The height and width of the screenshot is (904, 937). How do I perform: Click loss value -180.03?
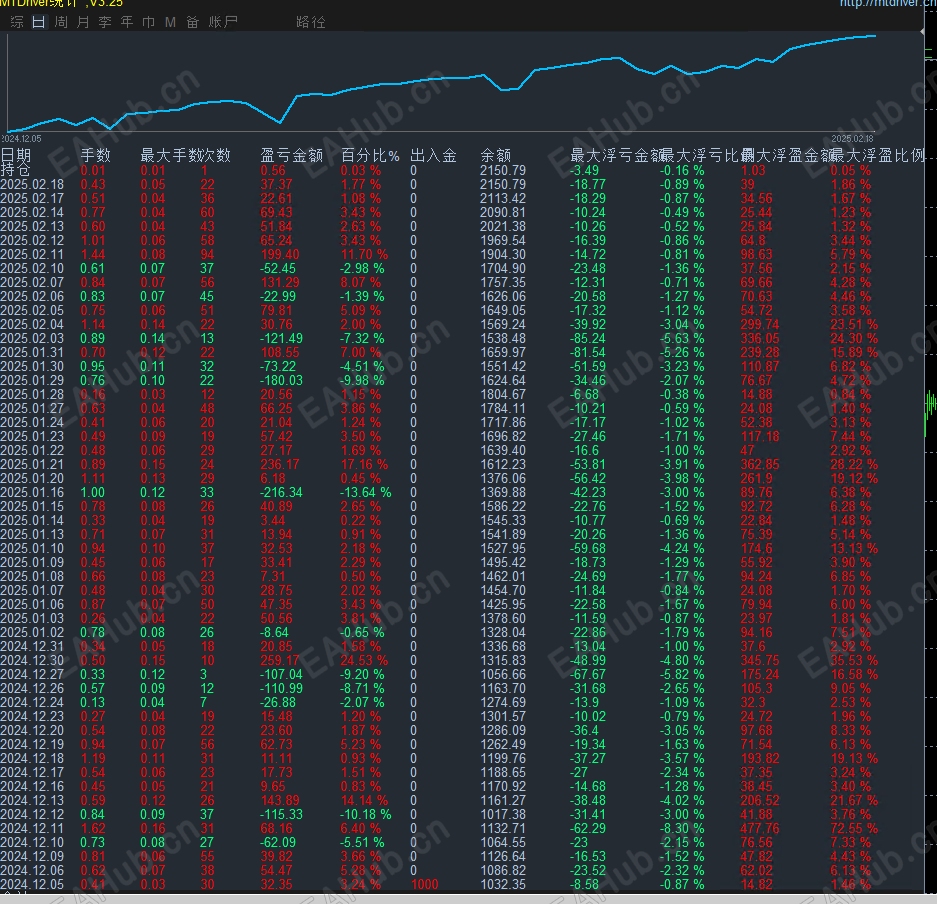coord(281,381)
